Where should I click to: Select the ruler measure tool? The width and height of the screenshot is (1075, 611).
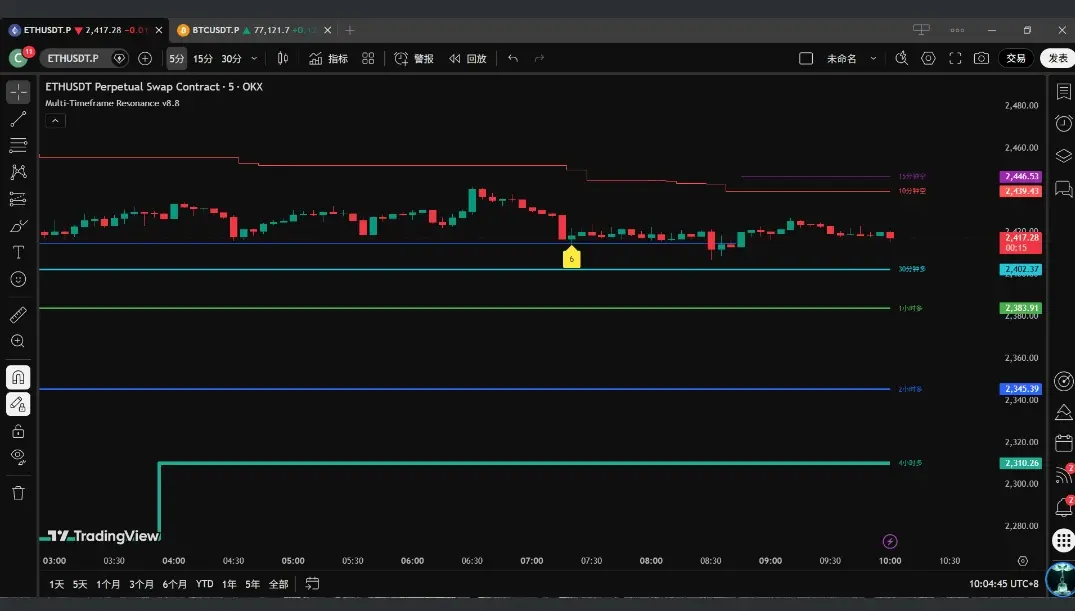[x=19, y=315]
